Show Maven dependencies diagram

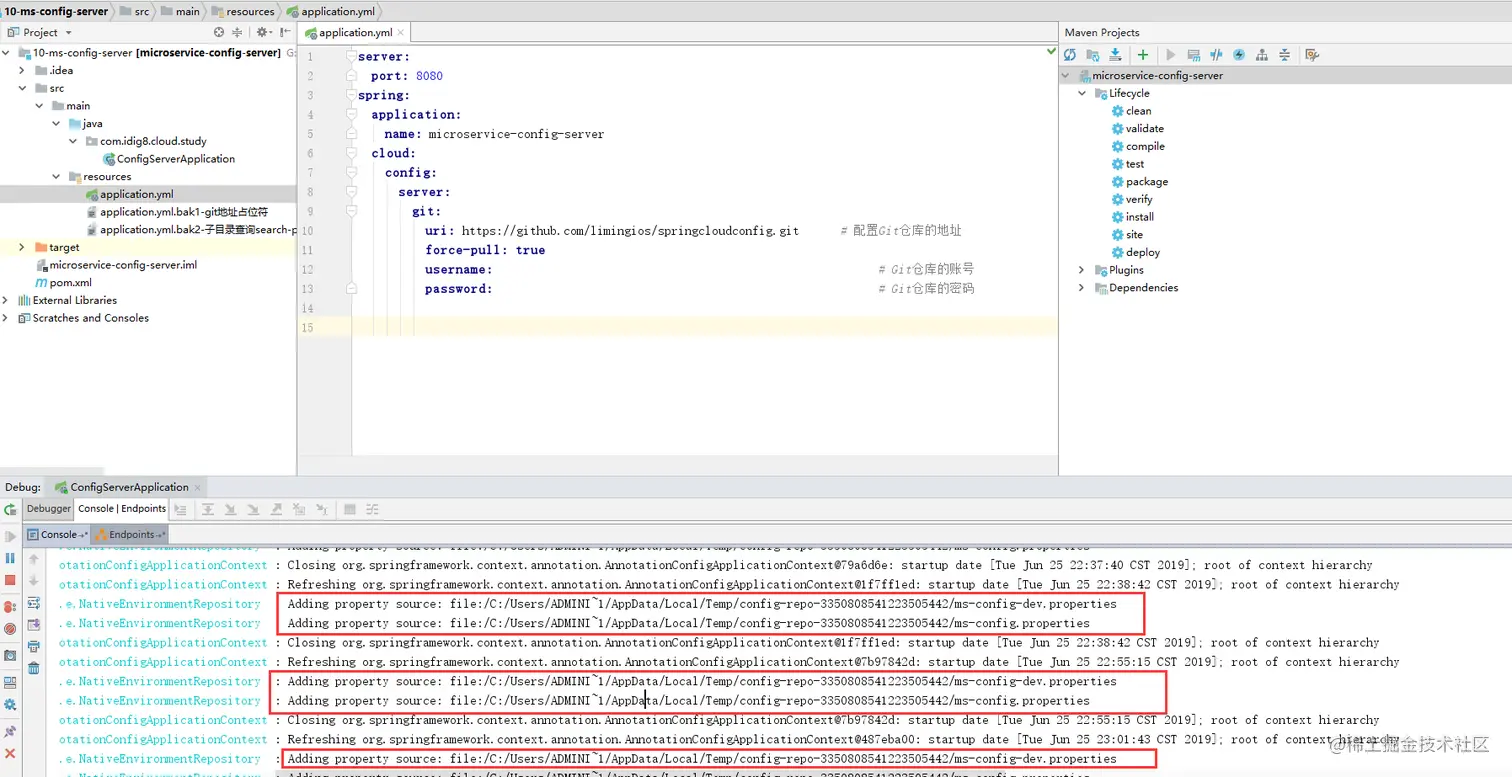tap(1262, 55)
